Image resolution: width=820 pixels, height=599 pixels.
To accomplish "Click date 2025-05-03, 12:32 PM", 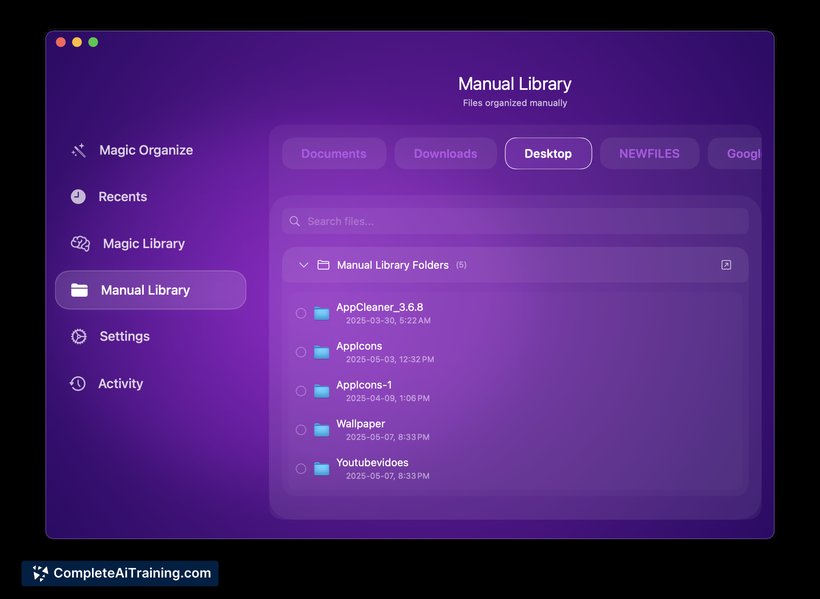I will click(390, 359).
